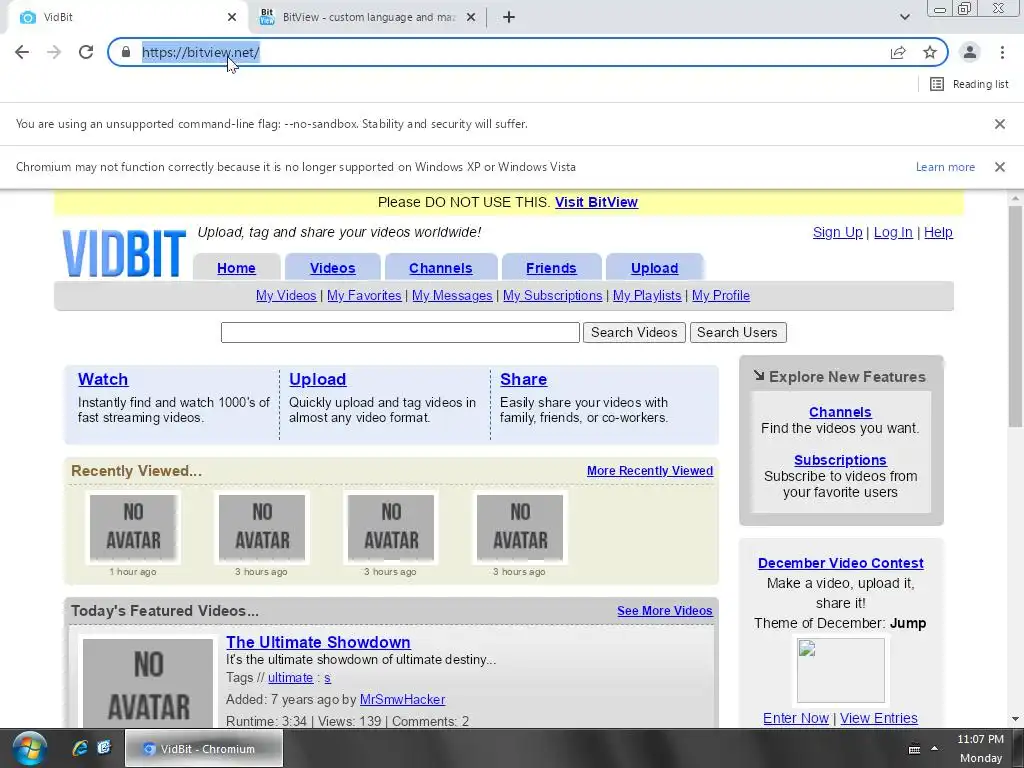Launch Internet Explorer from taskbar

80,748
